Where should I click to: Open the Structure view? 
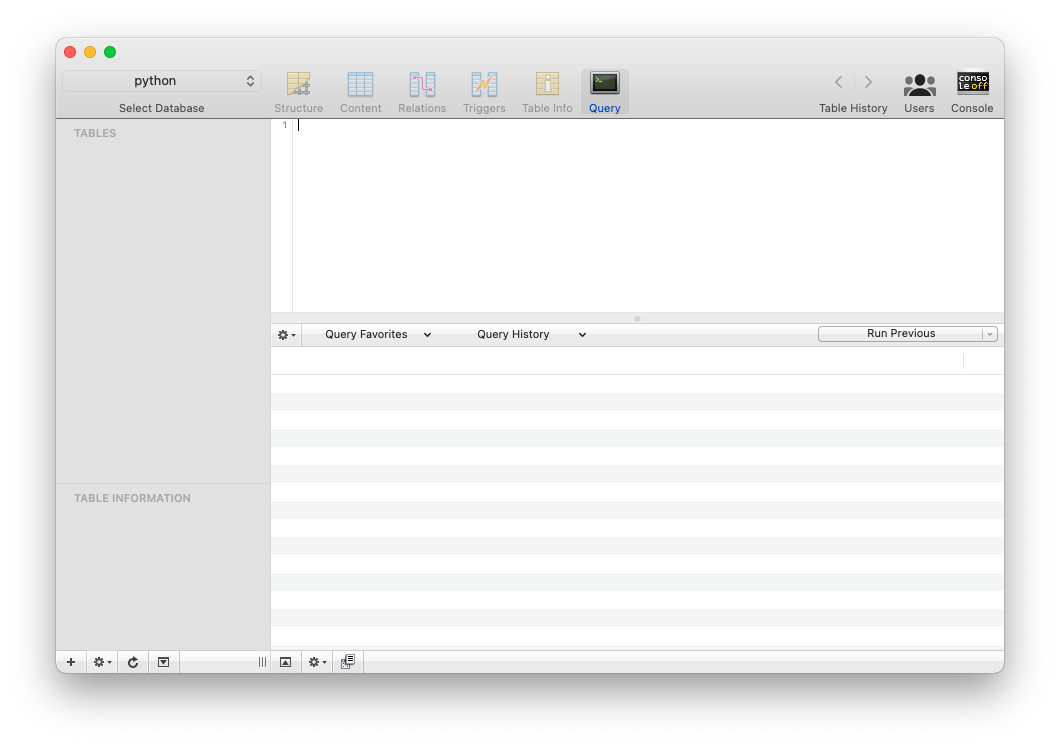pyautogui.click(x=298, y=92)
